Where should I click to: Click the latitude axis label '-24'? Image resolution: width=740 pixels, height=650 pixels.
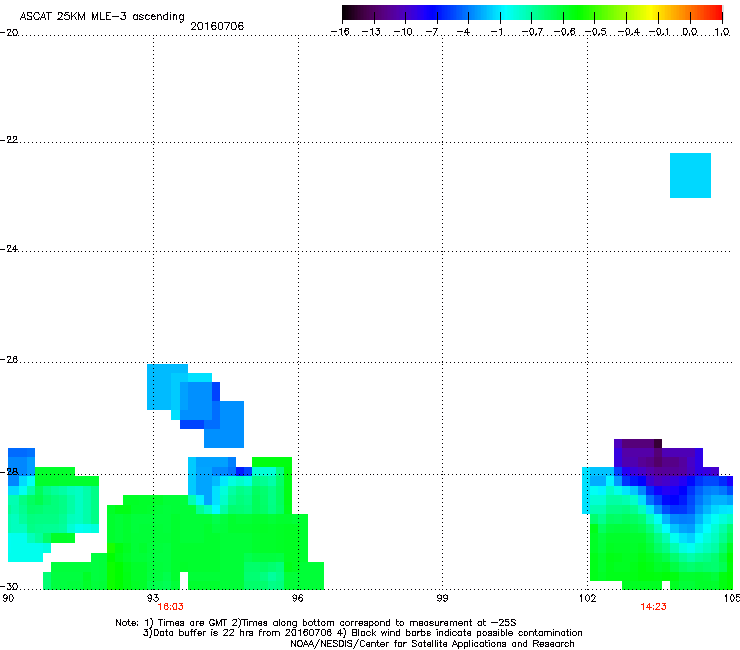click(9, 249)
